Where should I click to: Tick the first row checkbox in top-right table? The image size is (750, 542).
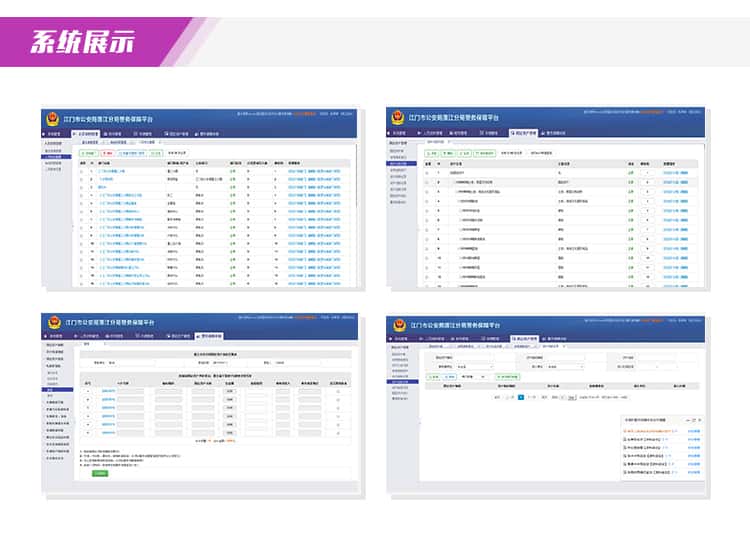click(427, 172)
